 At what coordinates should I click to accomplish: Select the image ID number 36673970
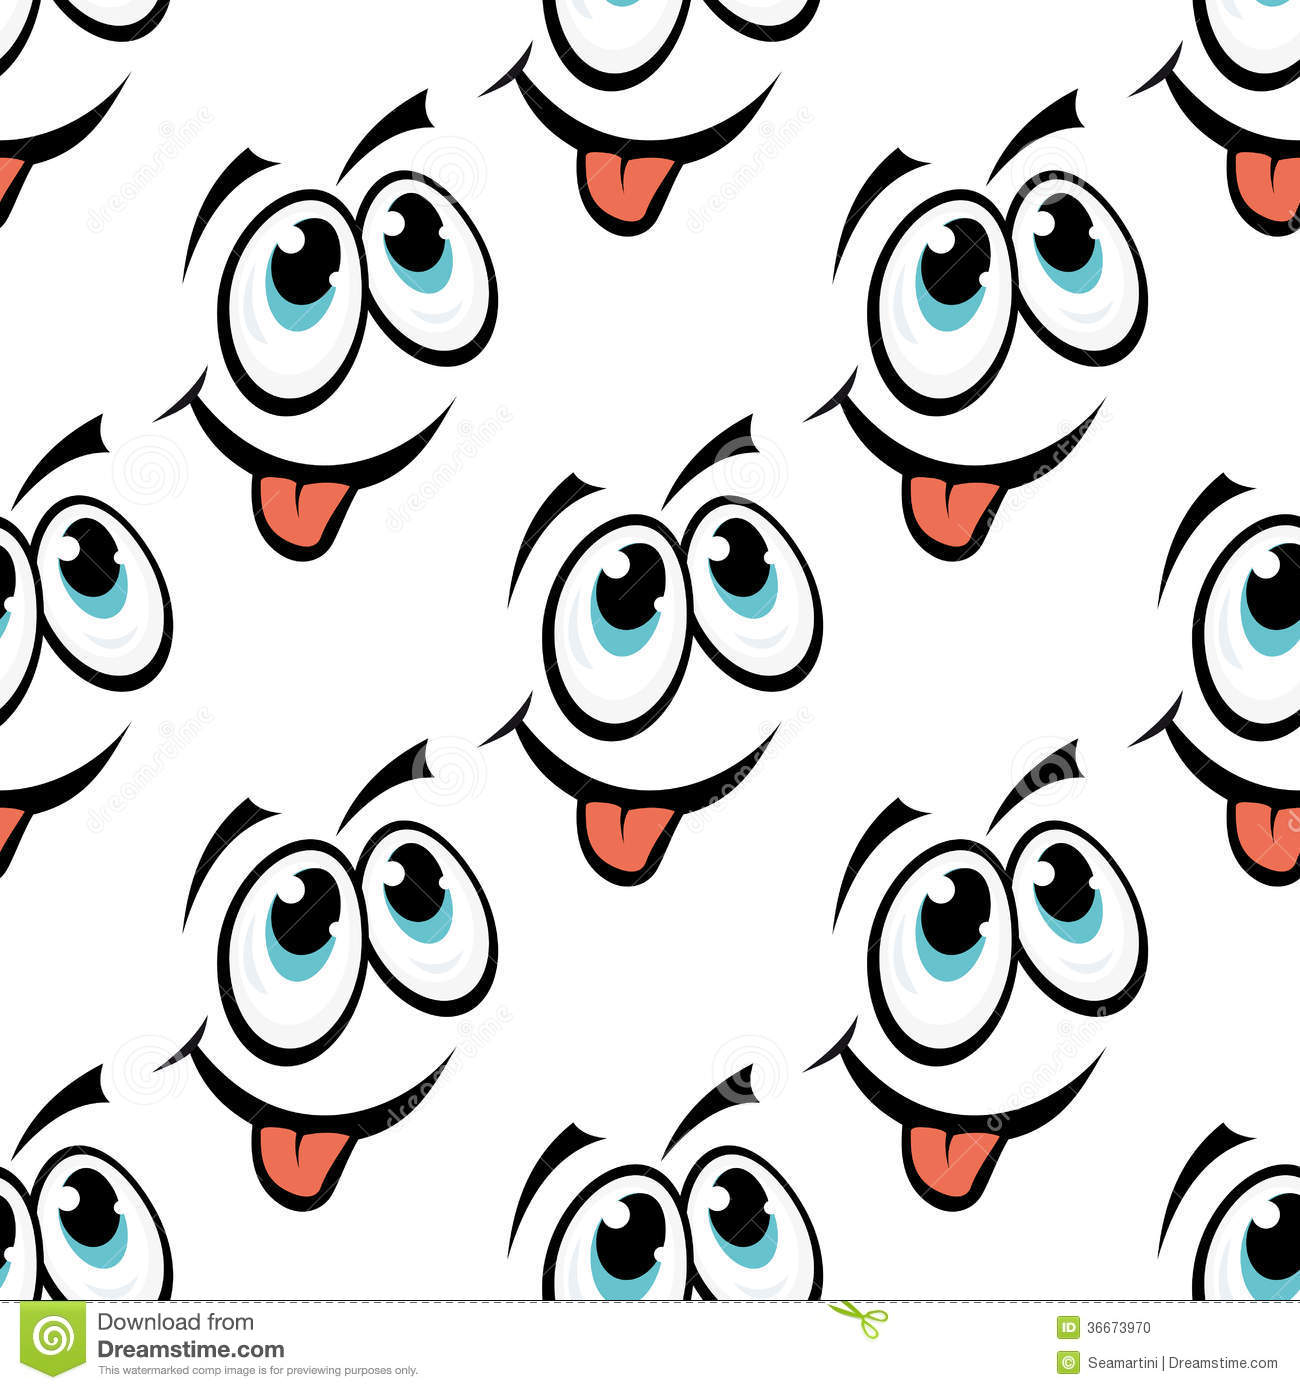coord(1117,1327)
